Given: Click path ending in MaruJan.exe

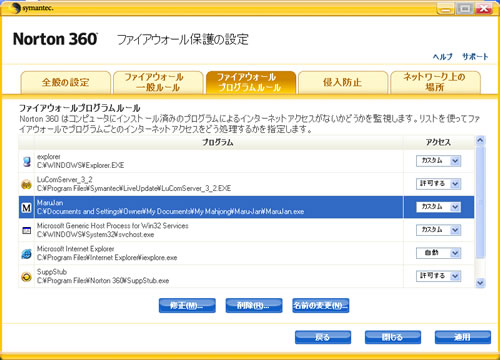Looking at the screenshot, I should pos(170,212).
